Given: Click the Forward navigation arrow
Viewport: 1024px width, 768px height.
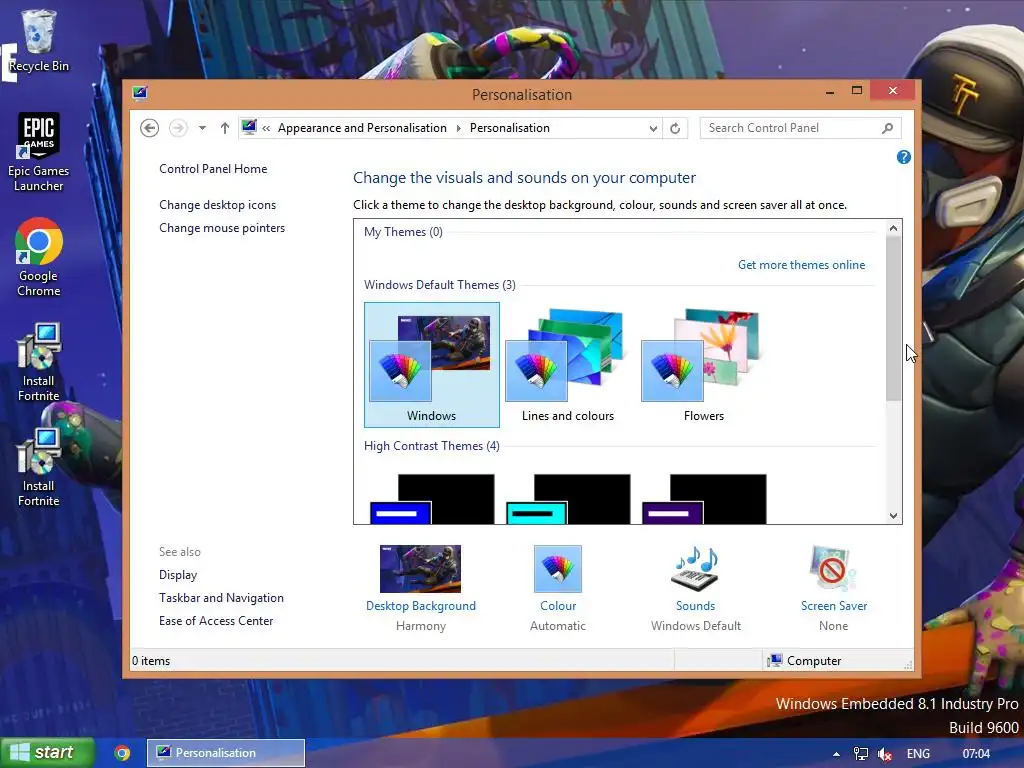Looking at the screenshot, I should point(178,128).
